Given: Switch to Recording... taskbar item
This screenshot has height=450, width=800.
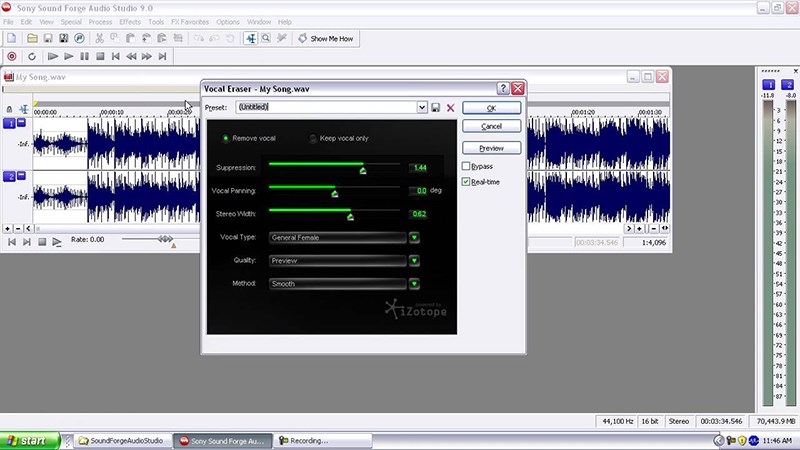Looking at the screenshot, I should (x=323, y=441).
